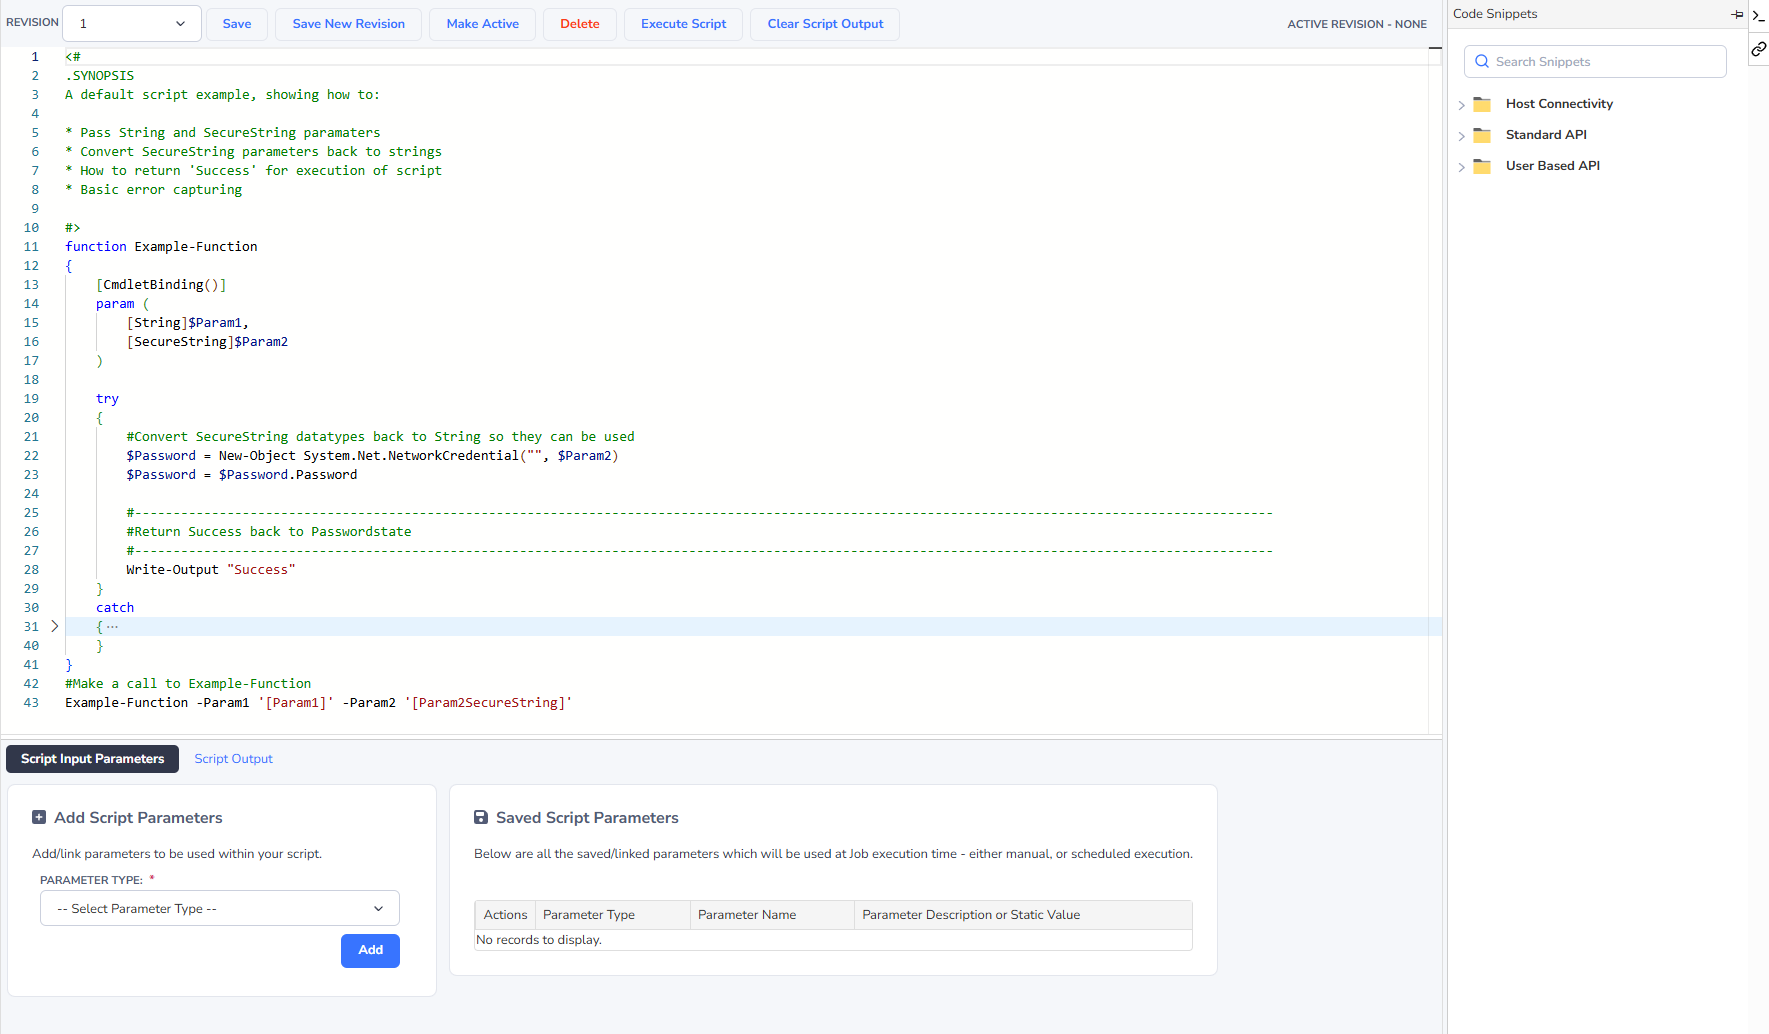This screenshot has width=1769, height=1034.
Task: Click the User Based API folder icon
Action: pos(1482,167)
